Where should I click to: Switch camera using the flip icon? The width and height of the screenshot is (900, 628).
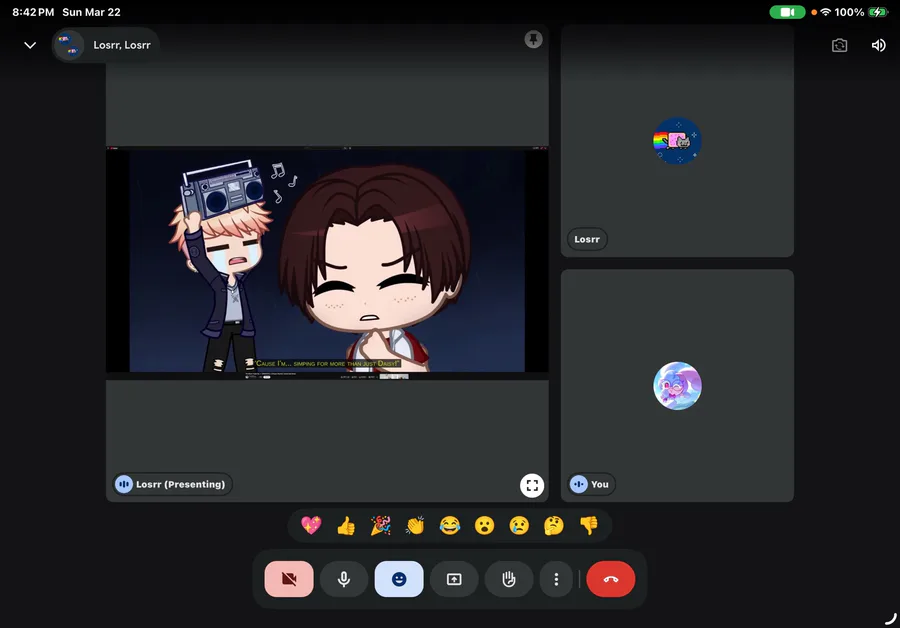tap(839, 45)
